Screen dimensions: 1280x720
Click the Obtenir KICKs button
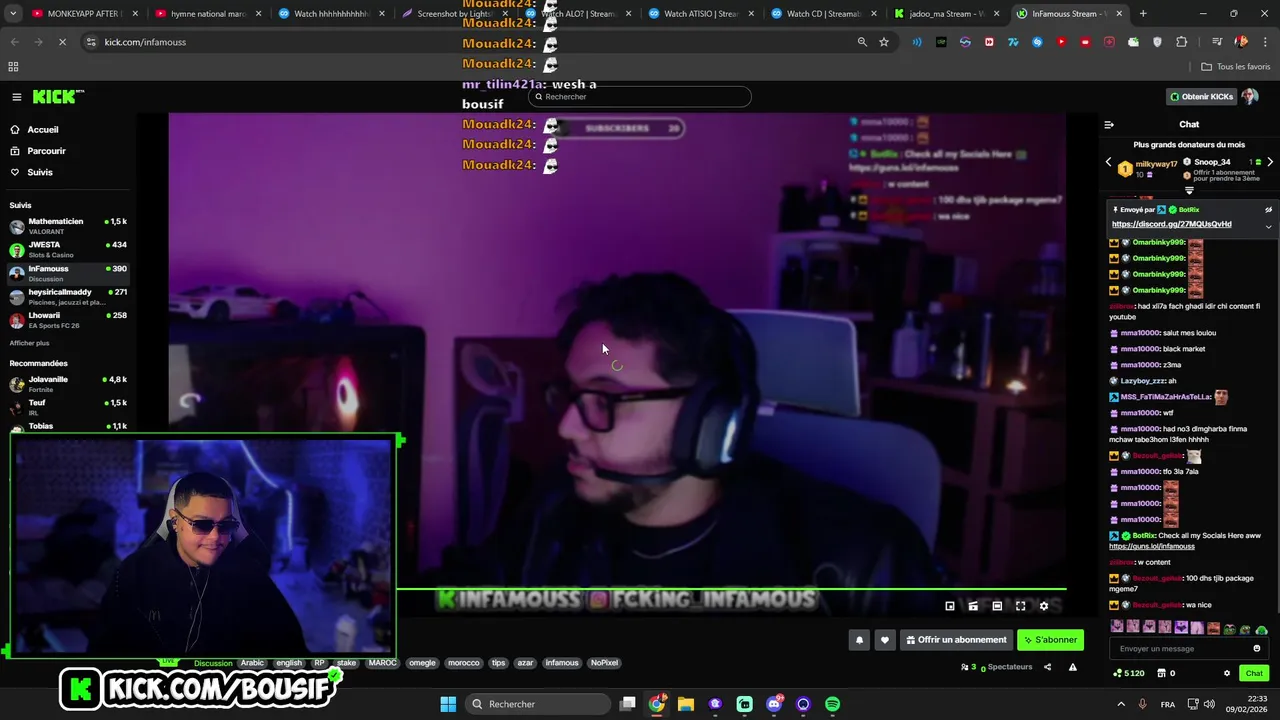[1202, 97]
